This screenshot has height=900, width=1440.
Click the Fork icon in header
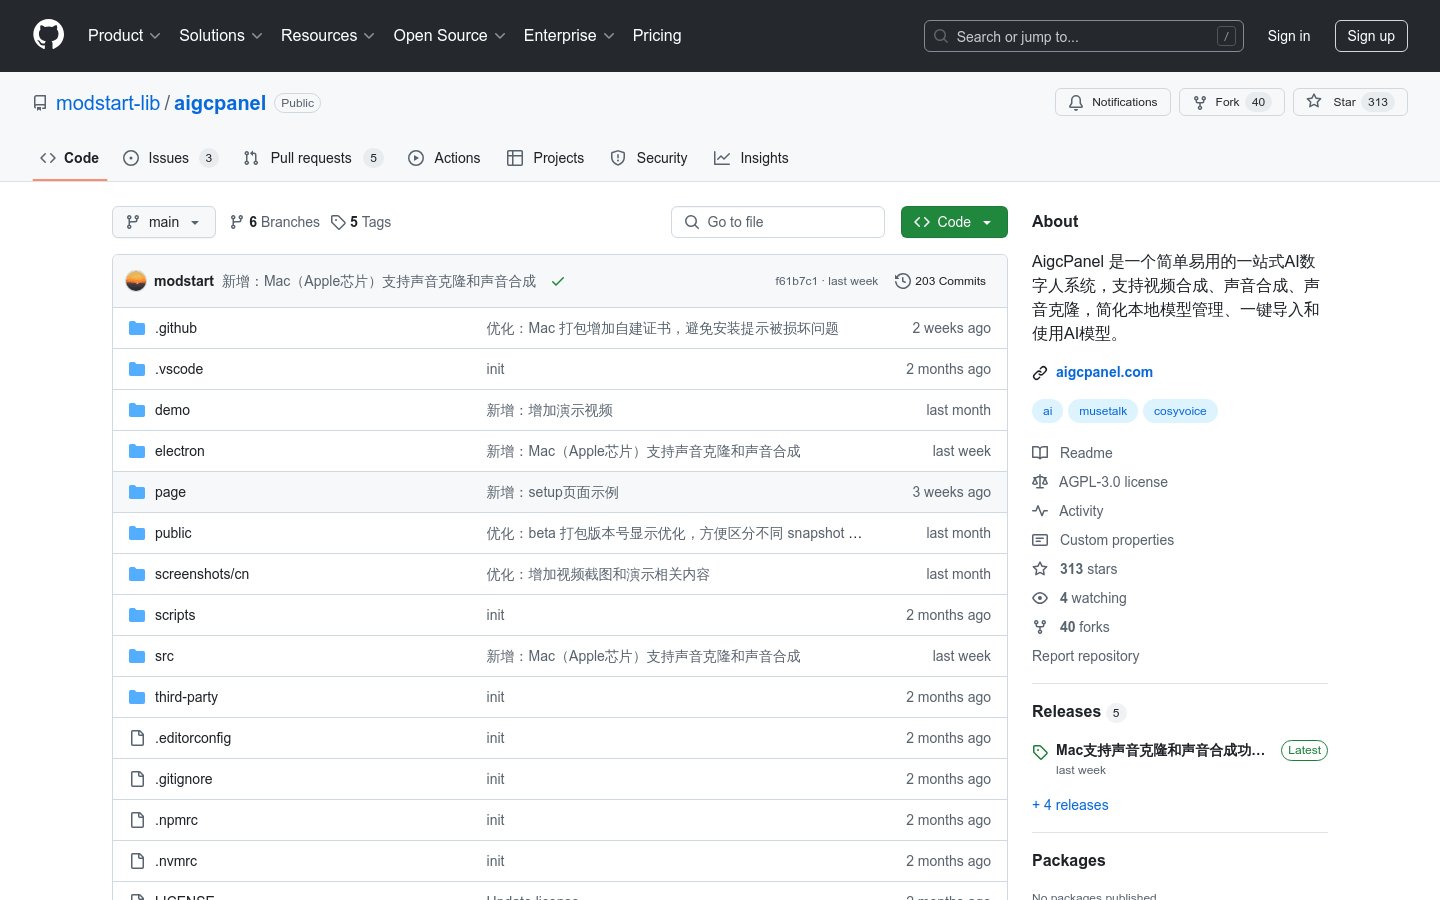pos(1200,102)
